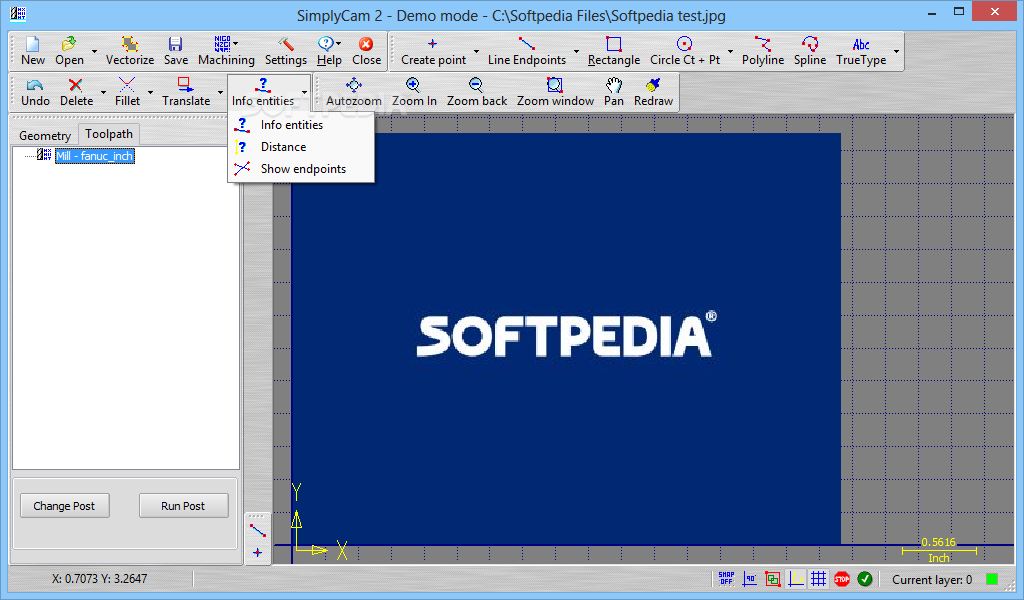Click the Undo button

point(35,92)
